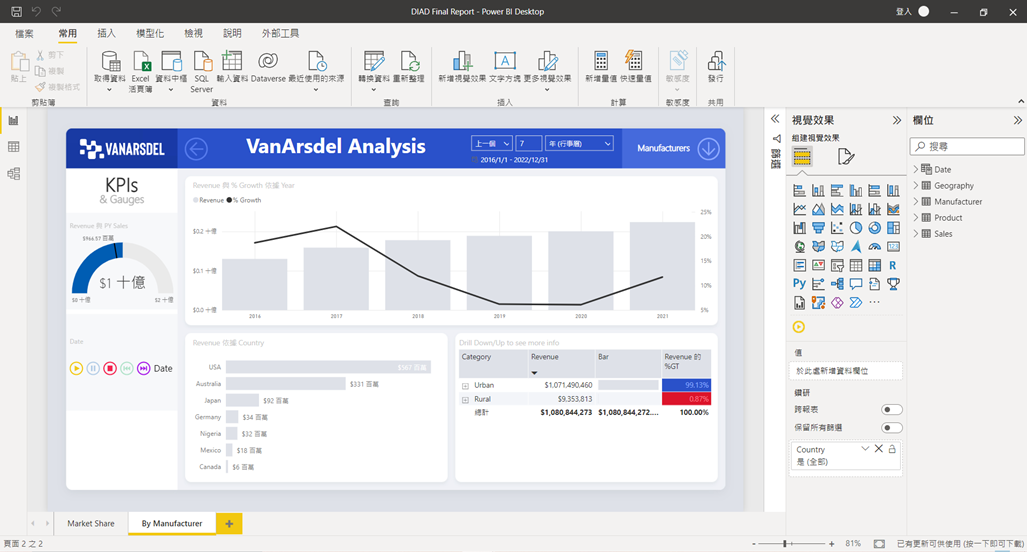The image size is (1027, 552).
Task: Open Report view in left sidebar
Action: (13, 120)
